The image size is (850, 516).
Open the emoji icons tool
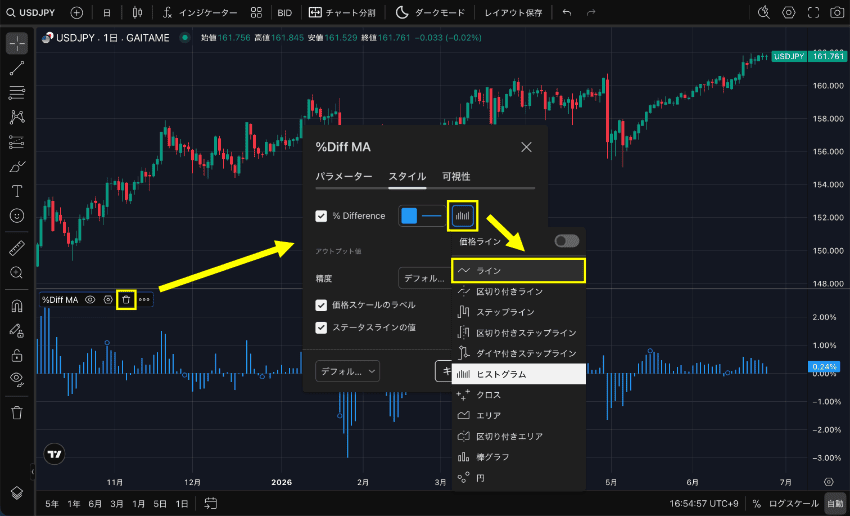(x=17, y=216)
